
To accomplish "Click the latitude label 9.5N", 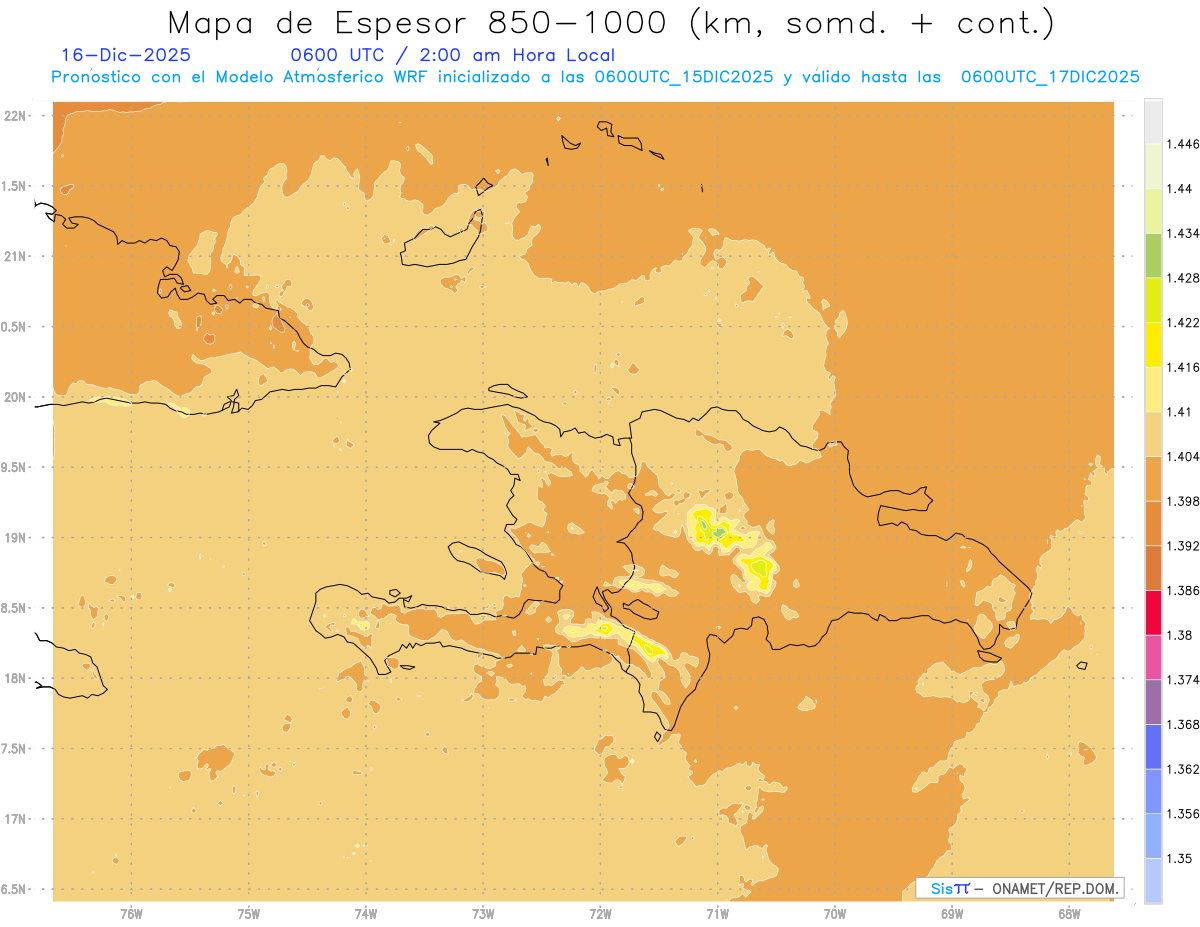I will click(13, 468).
